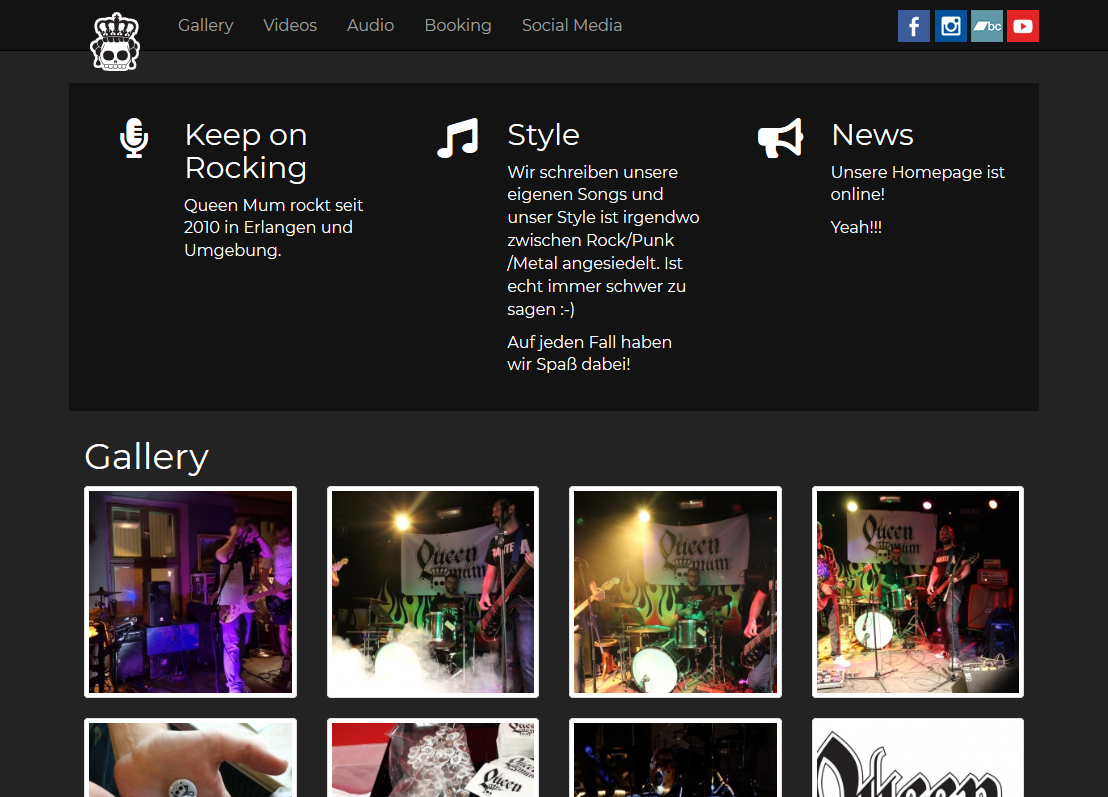This screenshot has height=797, width=1108.
Task: Open the purple-lit guitarist gallery photo
Action: (x=191, y=592)
